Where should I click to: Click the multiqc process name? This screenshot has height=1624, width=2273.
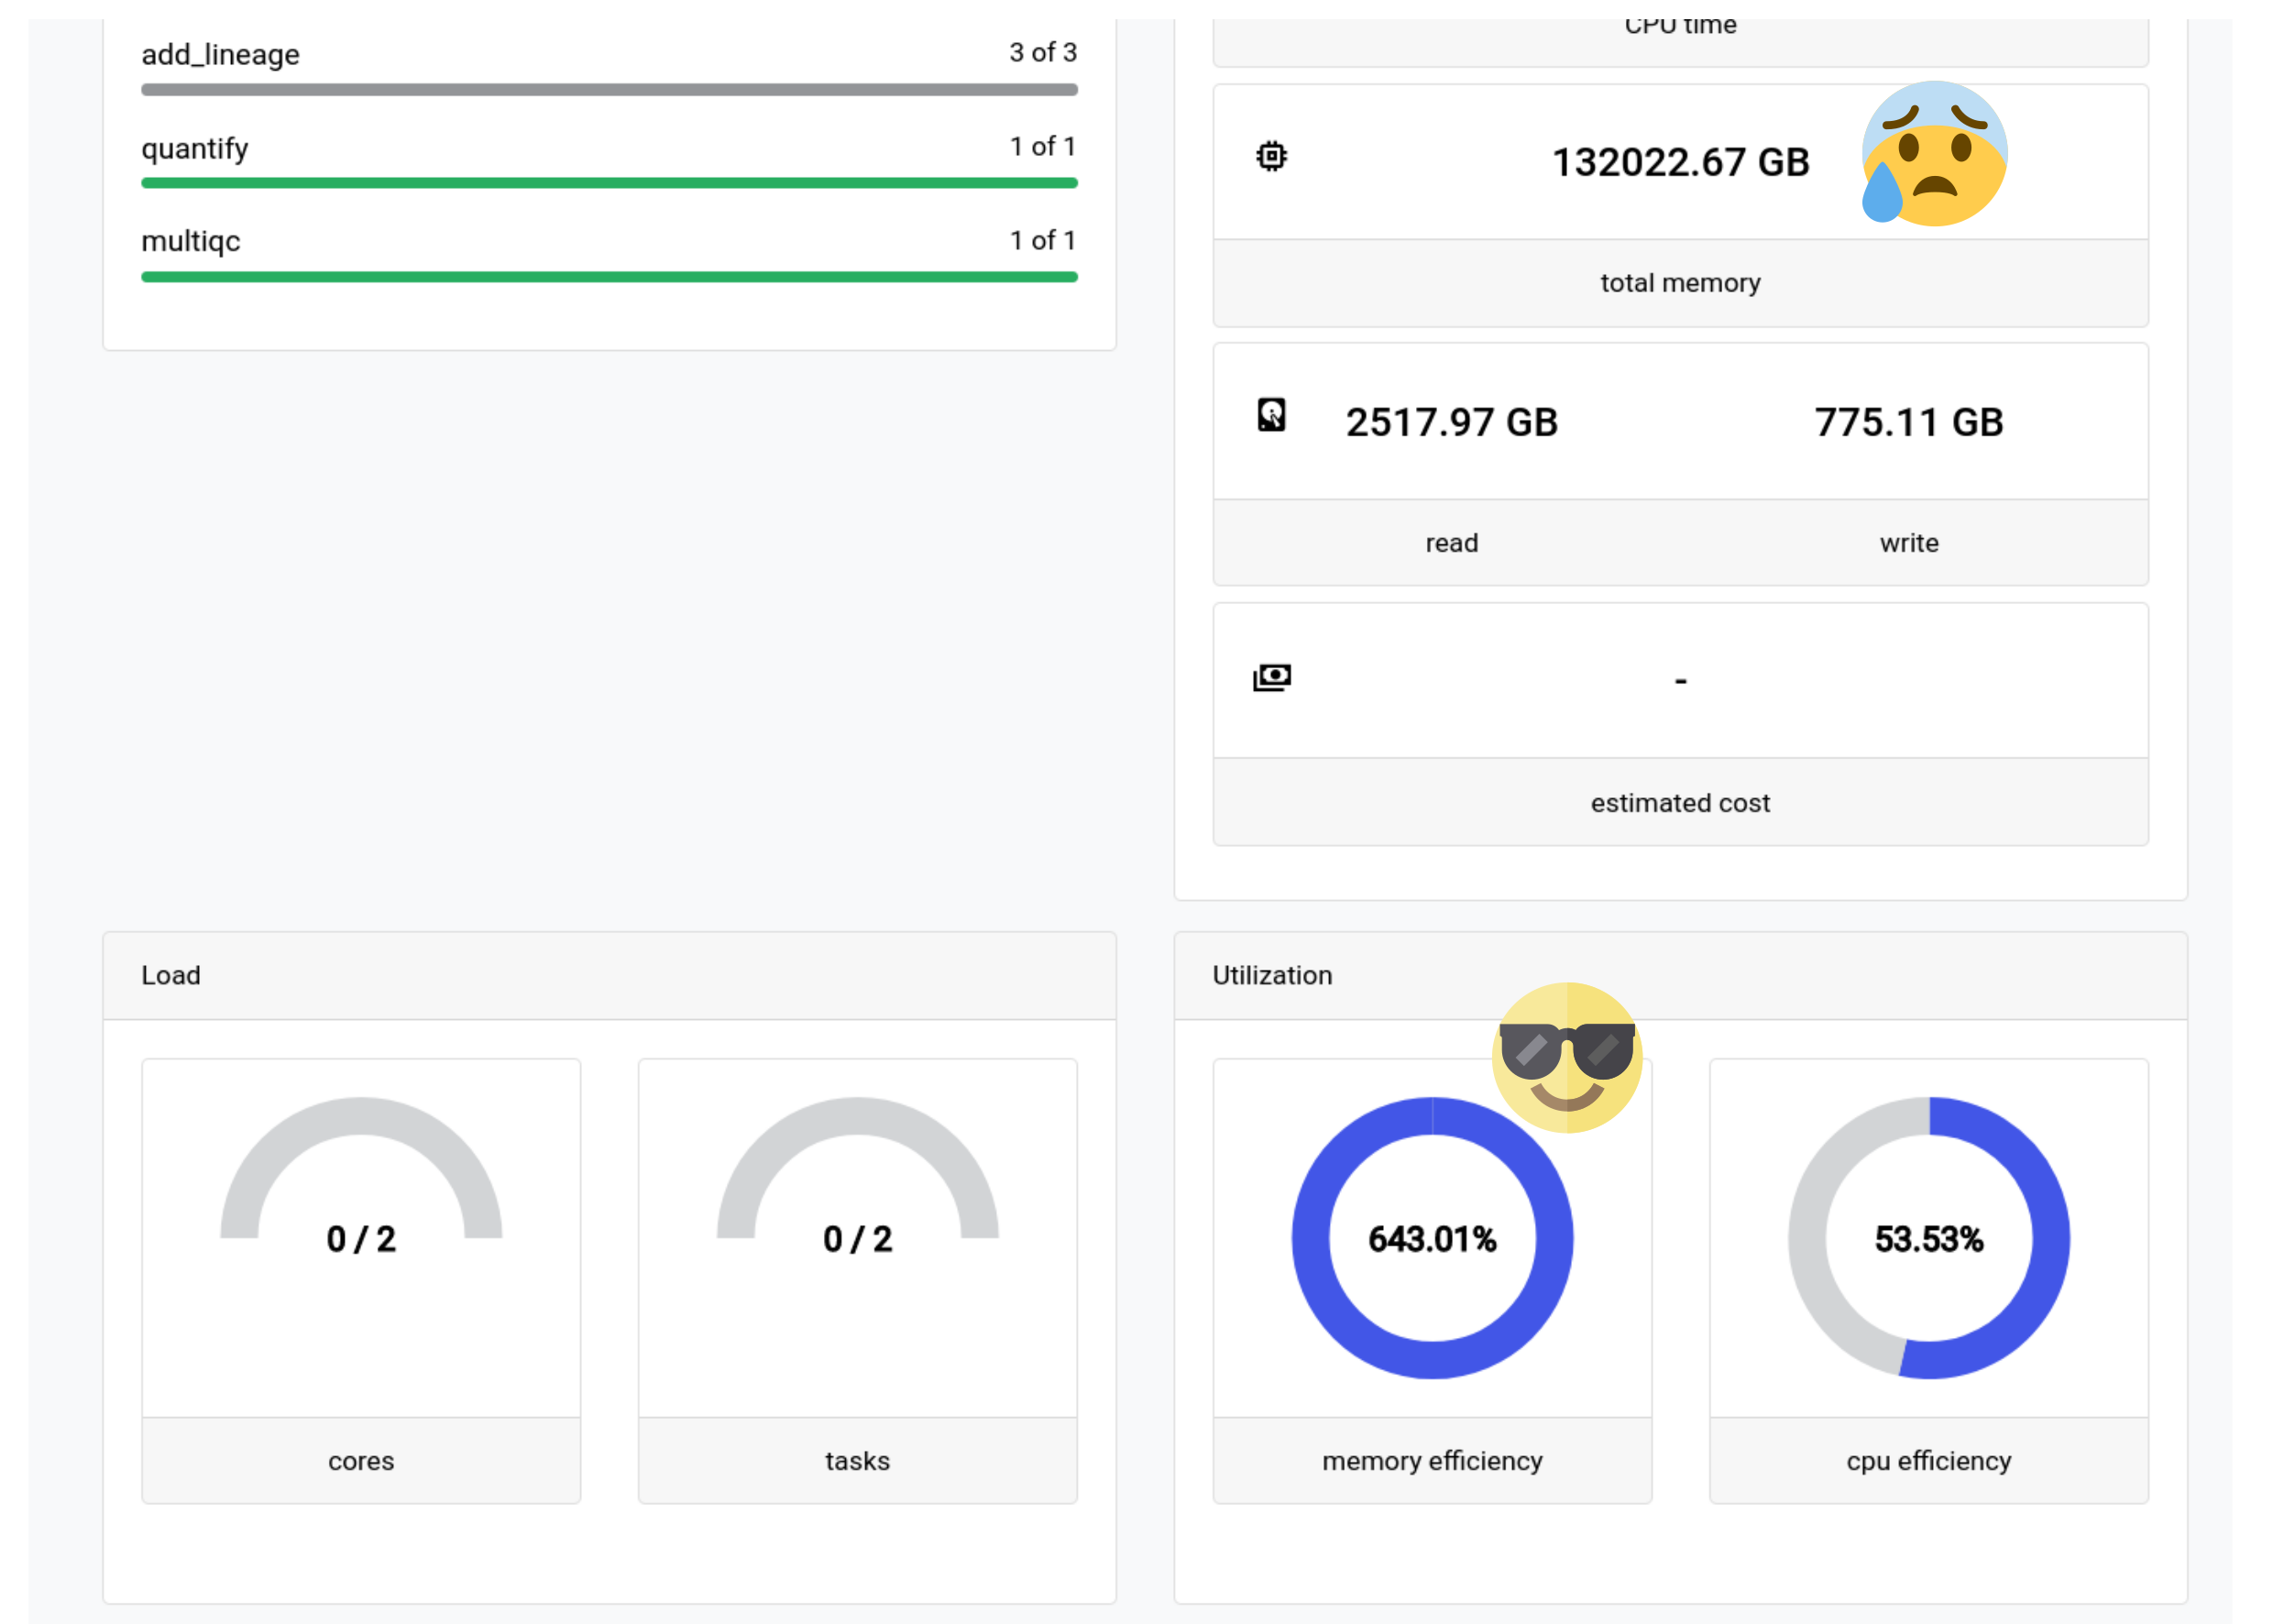click(190, 241)
